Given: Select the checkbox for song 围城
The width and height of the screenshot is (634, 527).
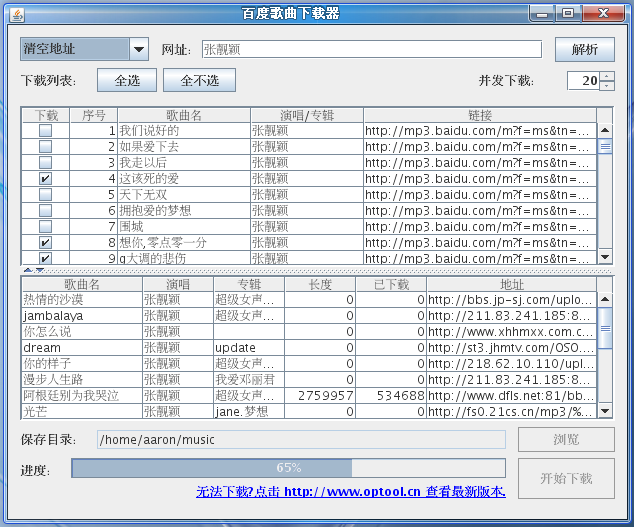Looking at the screenshot, I should pos(45,226).
